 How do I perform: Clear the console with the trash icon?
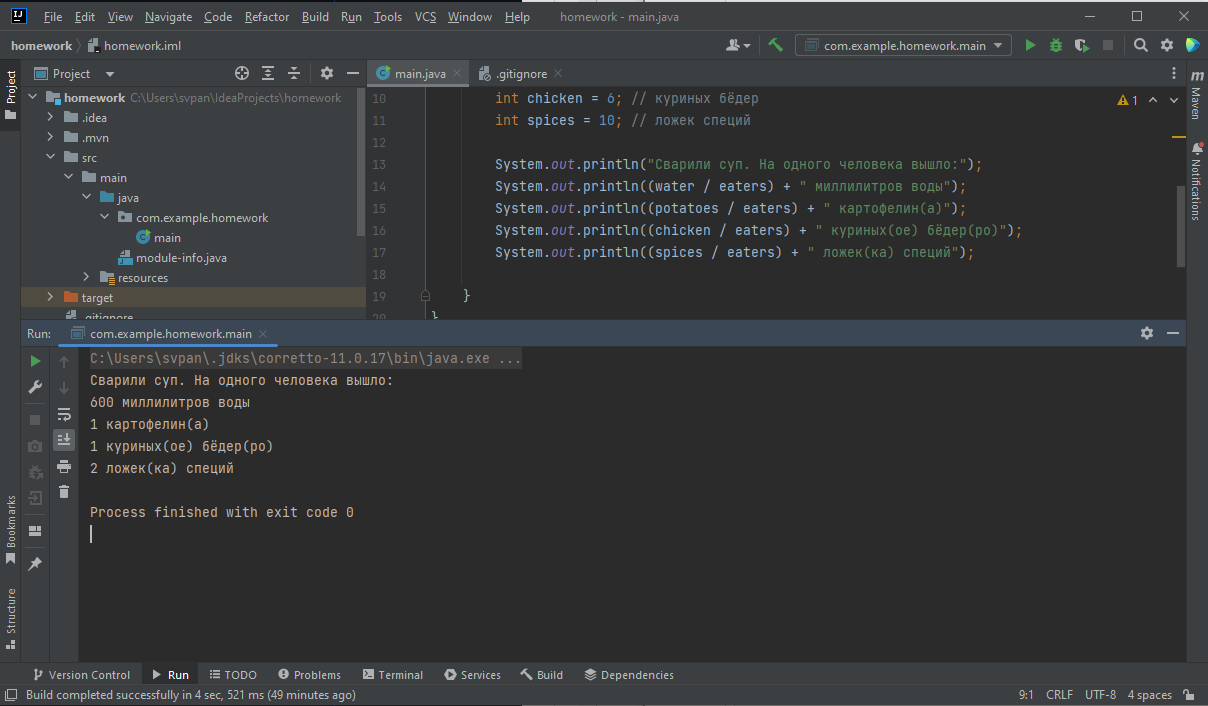63,490
